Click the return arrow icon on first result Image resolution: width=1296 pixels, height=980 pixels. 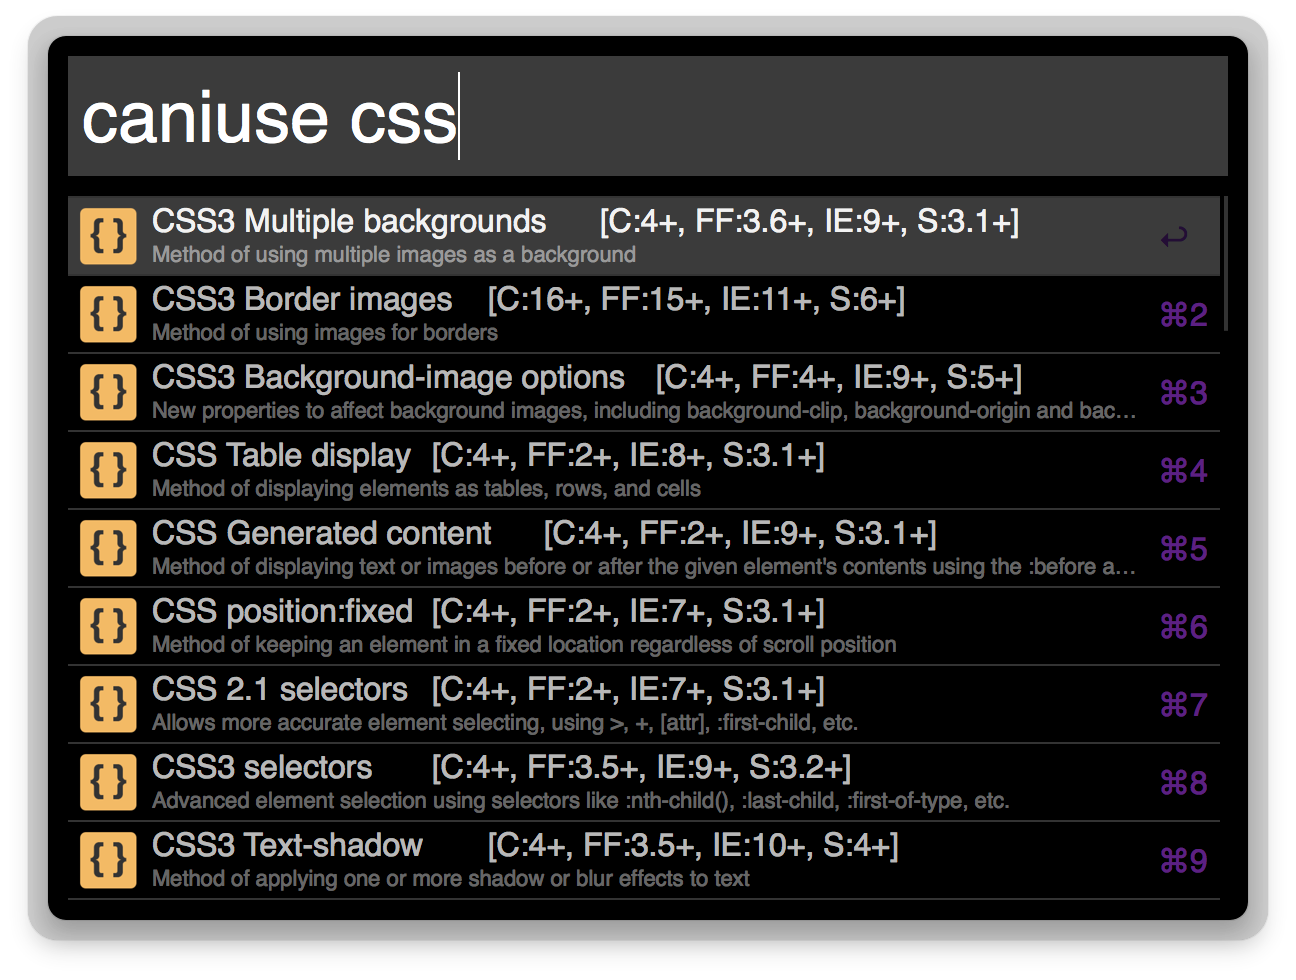[x=1174, y=237]
